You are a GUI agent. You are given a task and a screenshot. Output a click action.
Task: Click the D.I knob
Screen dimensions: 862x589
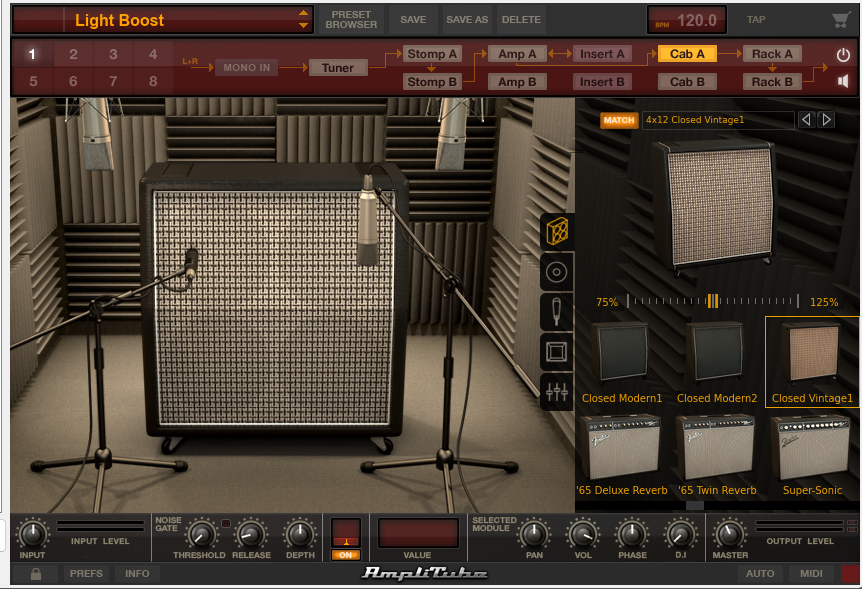(681, 533)
